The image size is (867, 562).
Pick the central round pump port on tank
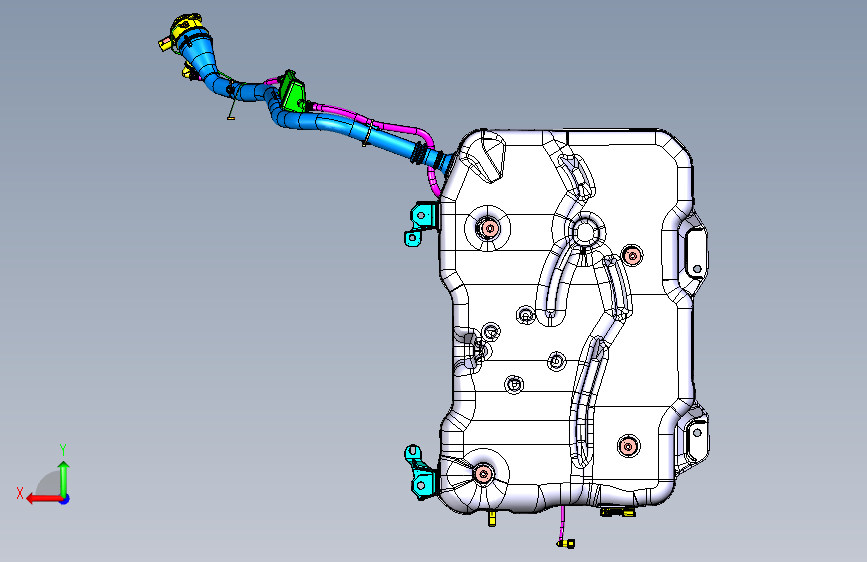584,232
